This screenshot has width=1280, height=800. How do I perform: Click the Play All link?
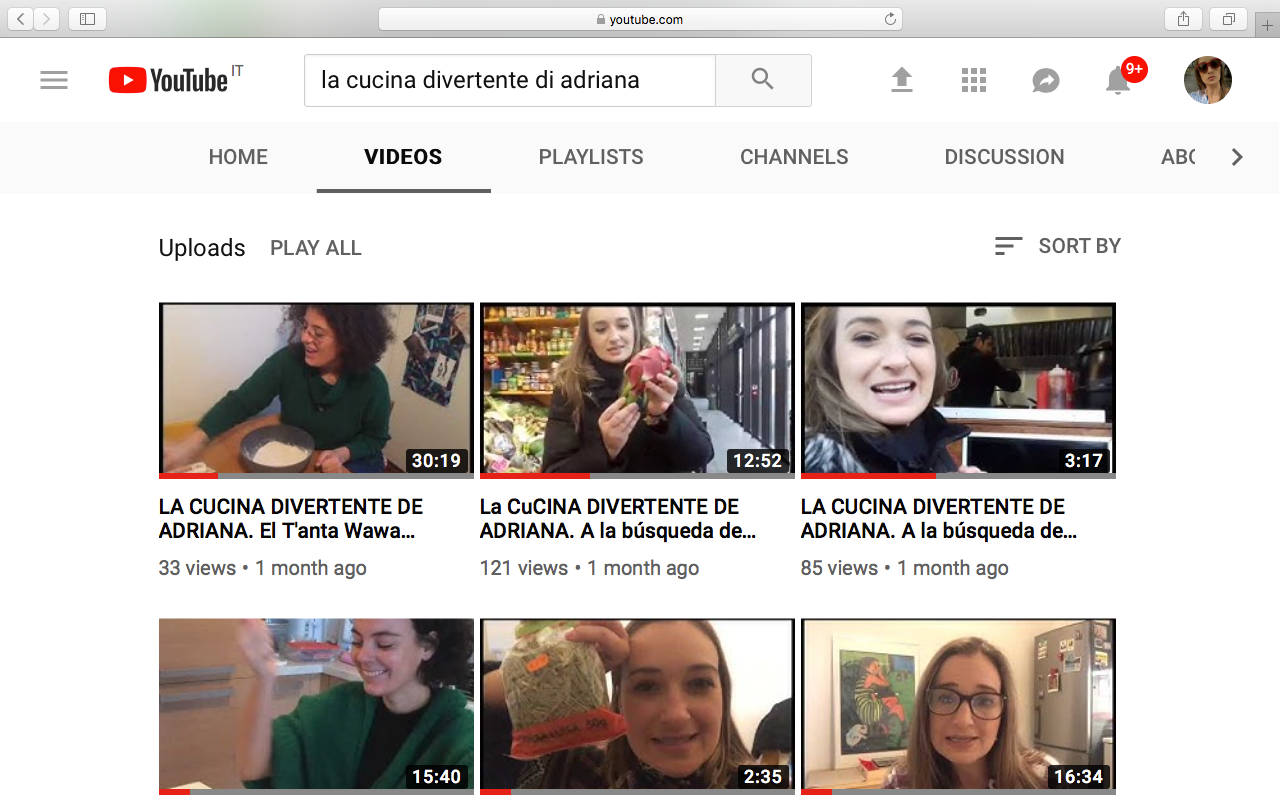click(x=315, y=248)
